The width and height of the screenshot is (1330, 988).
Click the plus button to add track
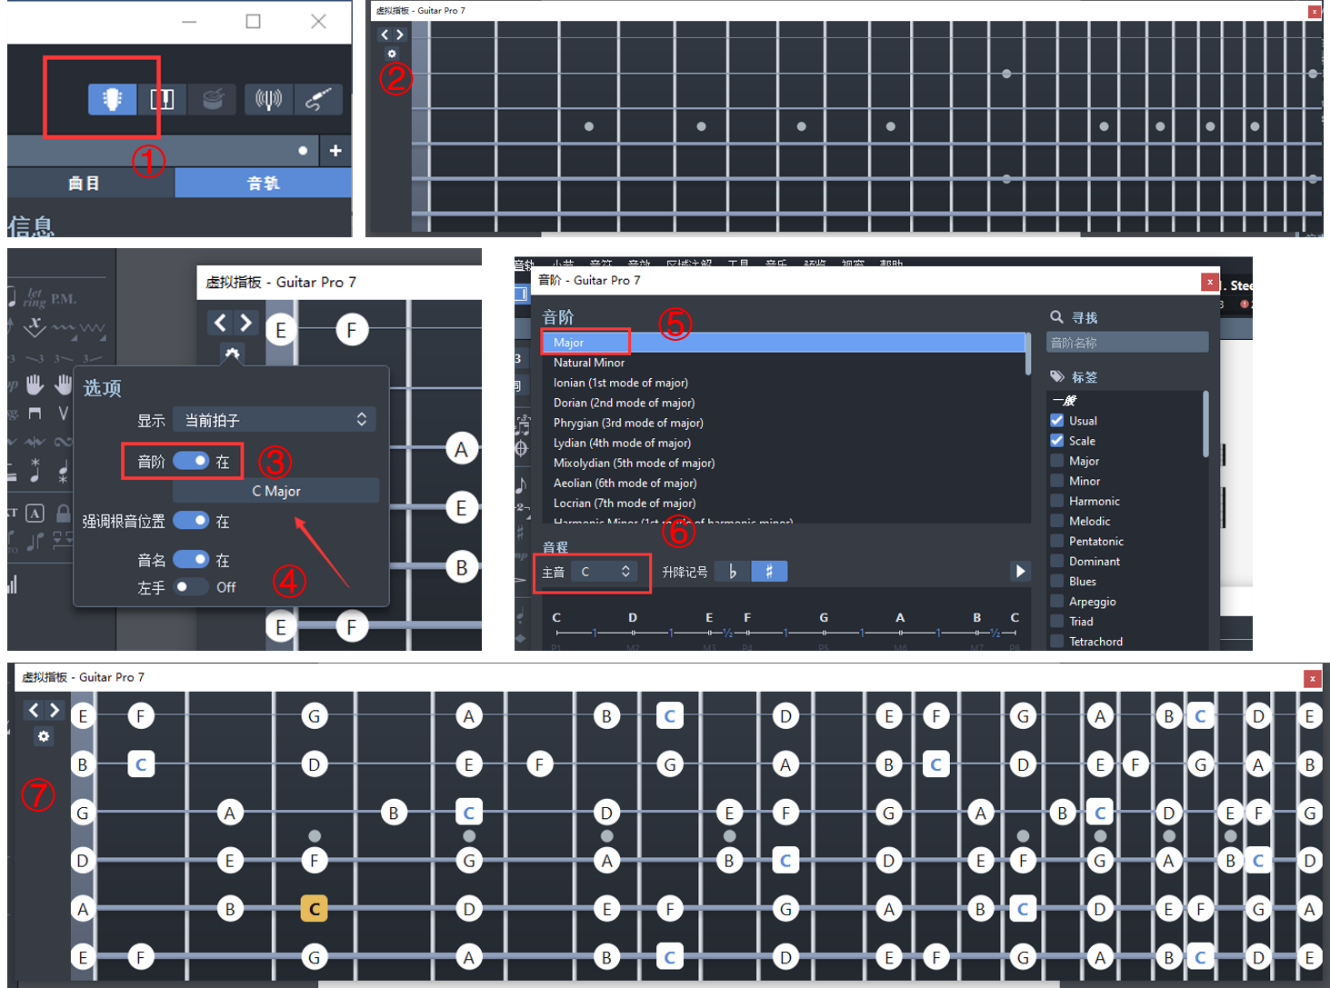[x=335, y=151]
